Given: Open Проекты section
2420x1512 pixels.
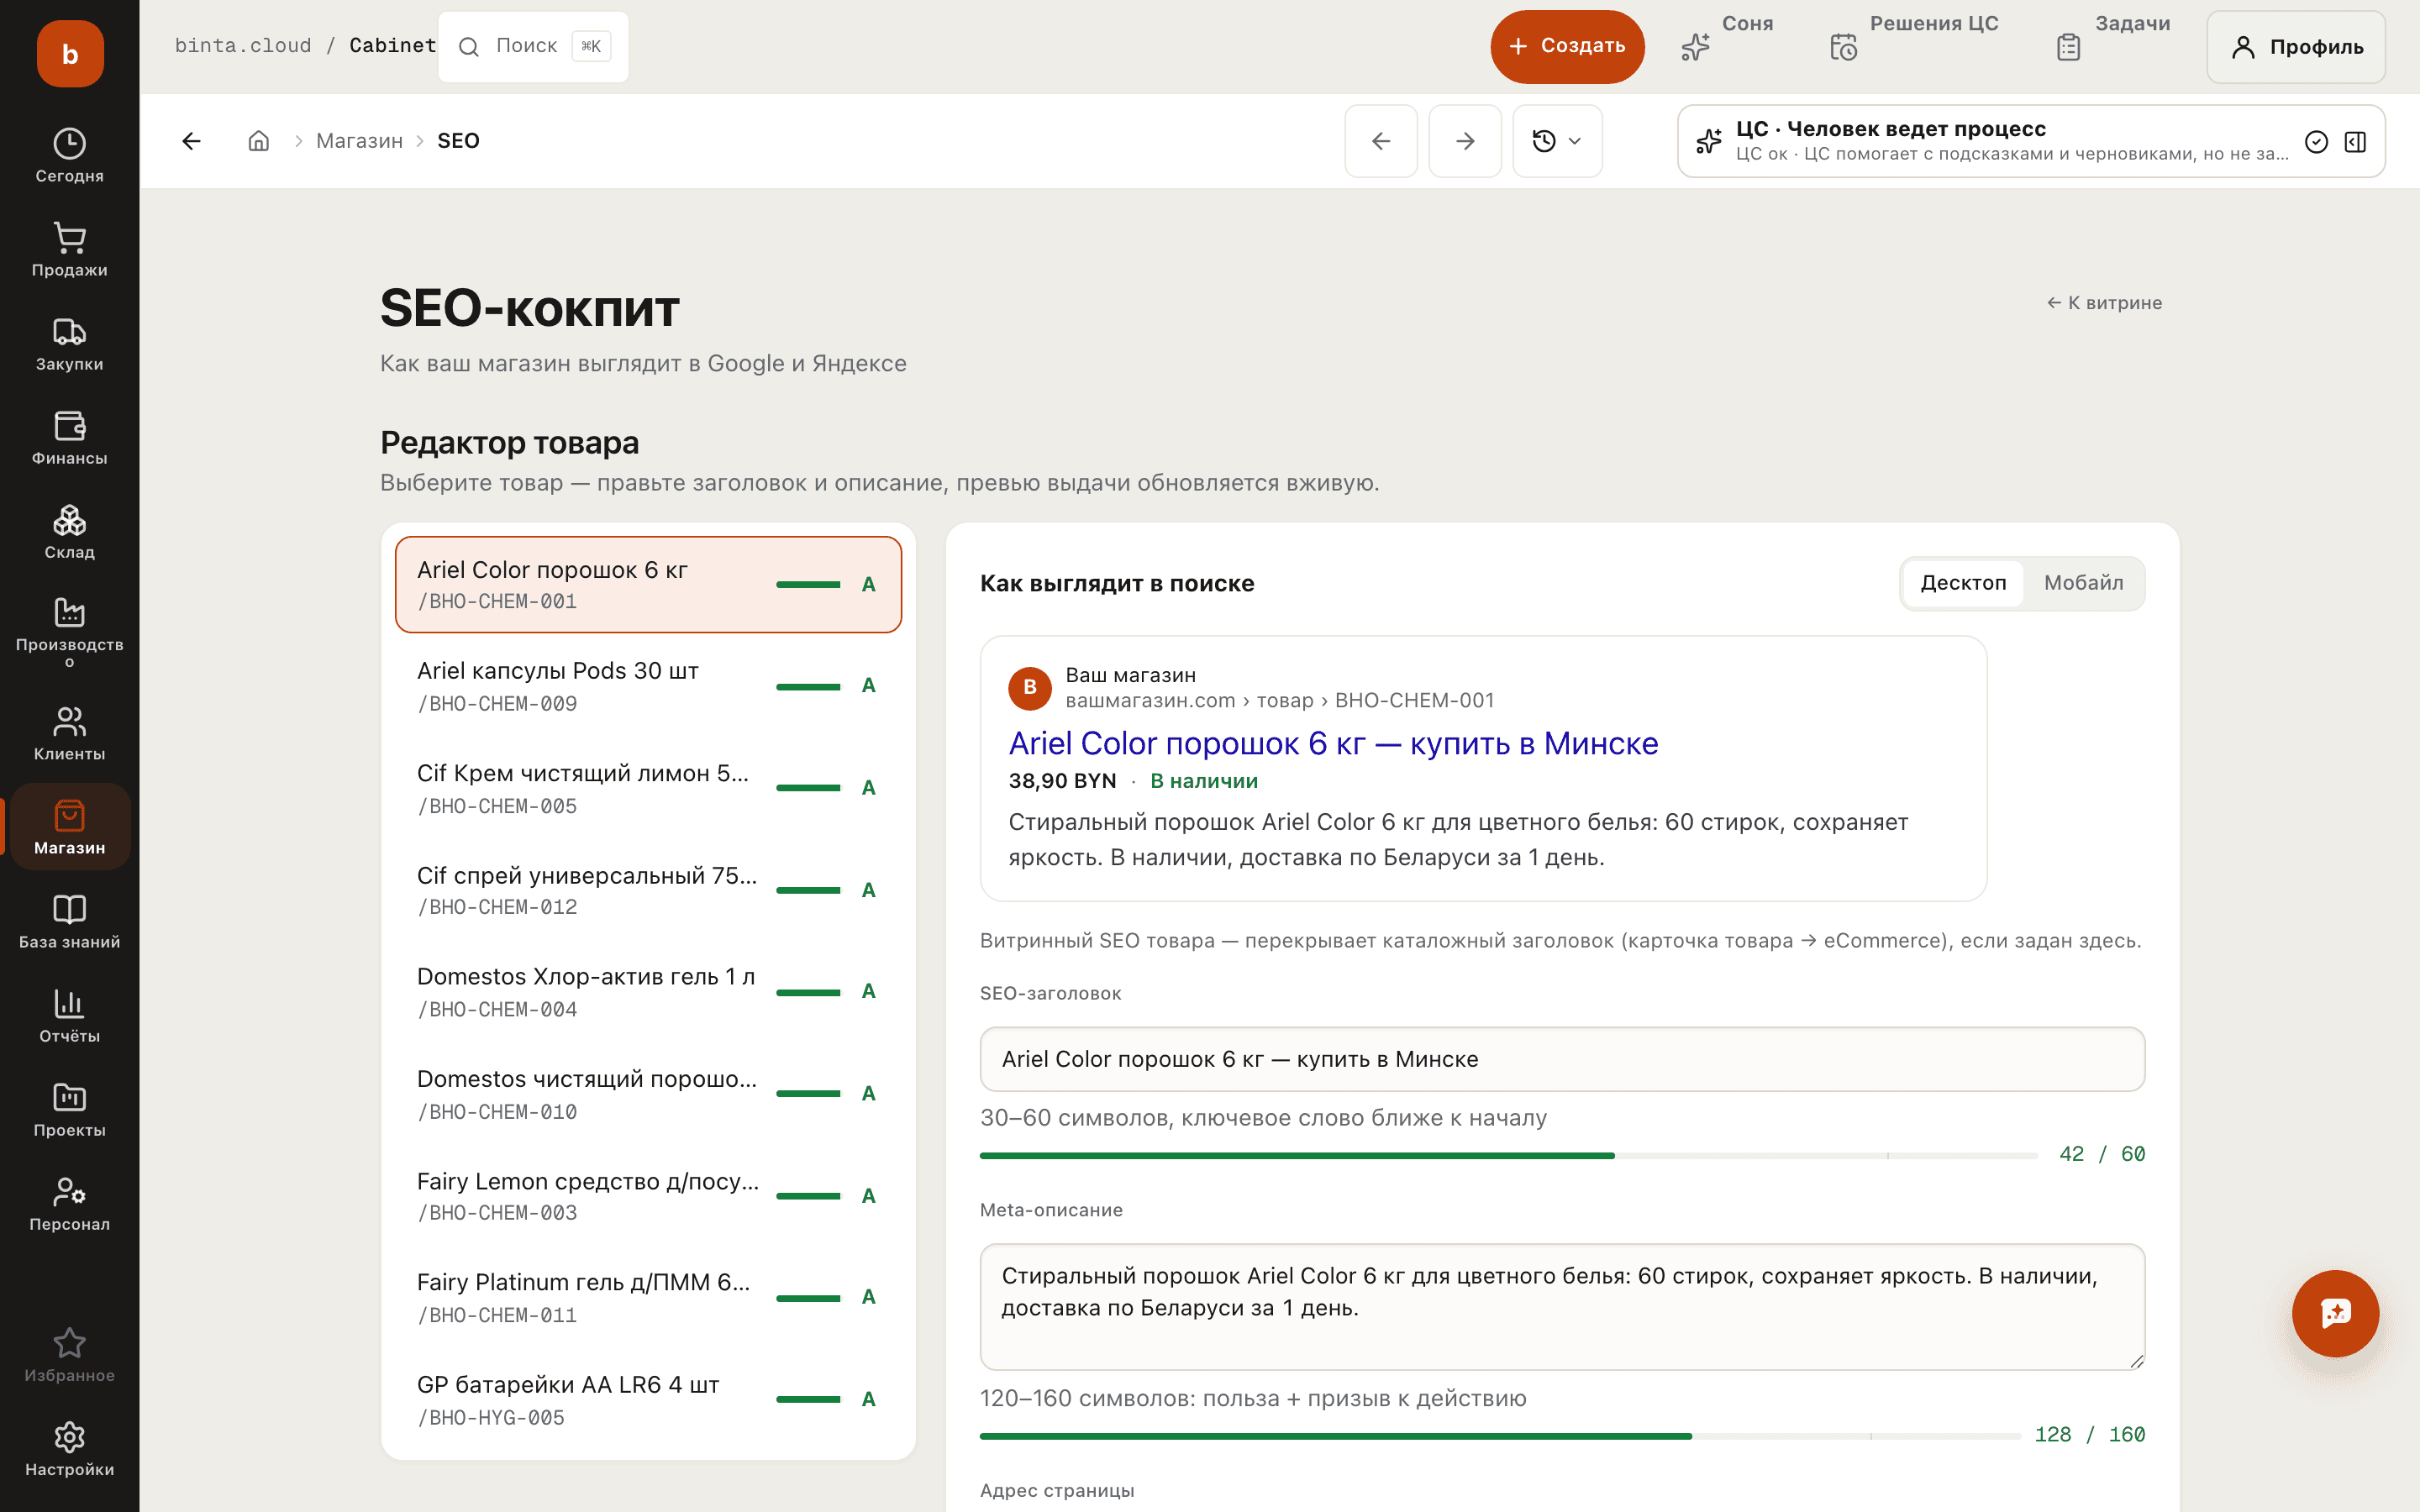Looking at the screenshot, I should click(x=69, y=1110).
